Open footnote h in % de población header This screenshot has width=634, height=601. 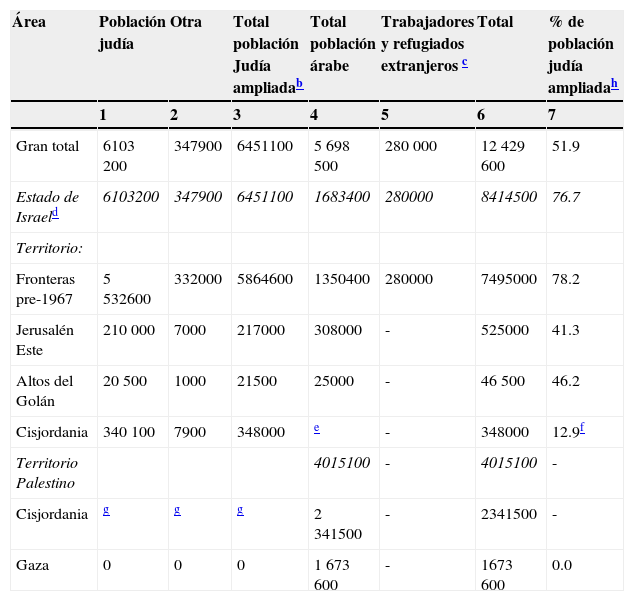point(614,86)
